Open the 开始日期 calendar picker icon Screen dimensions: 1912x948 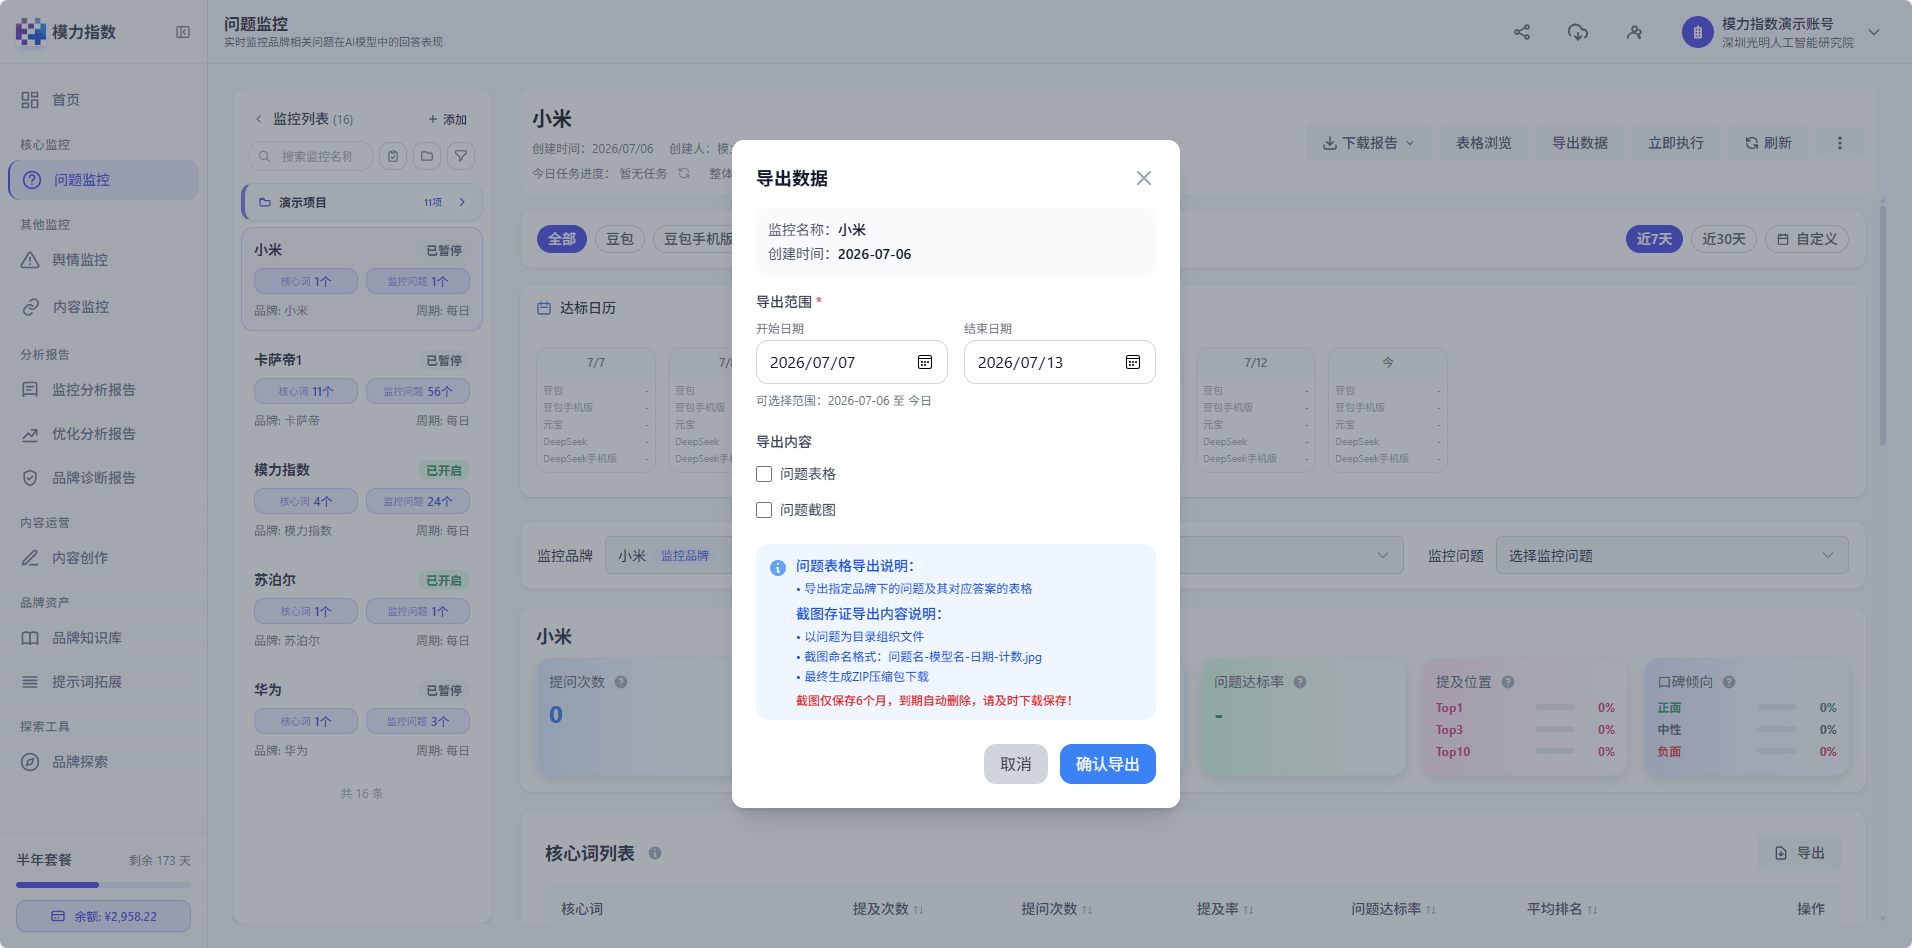click(925, 362)
